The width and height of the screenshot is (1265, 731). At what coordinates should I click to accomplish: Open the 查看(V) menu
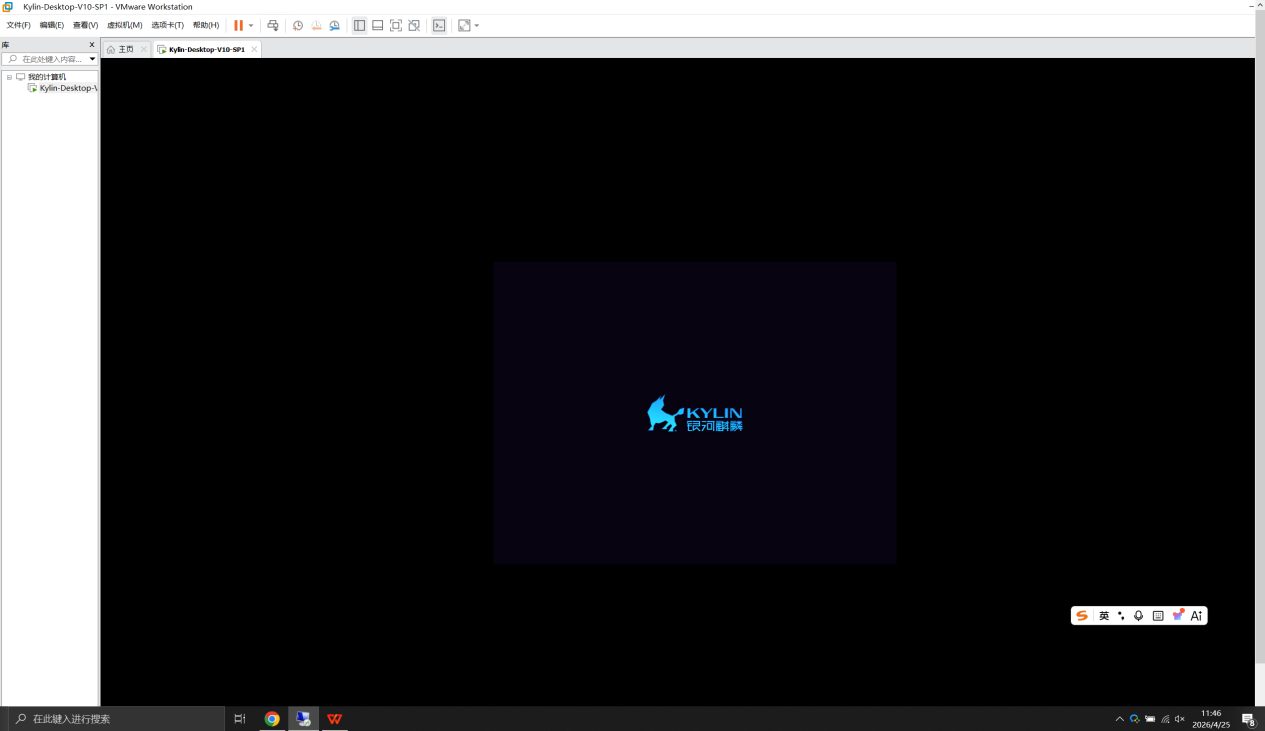point(85,25)
